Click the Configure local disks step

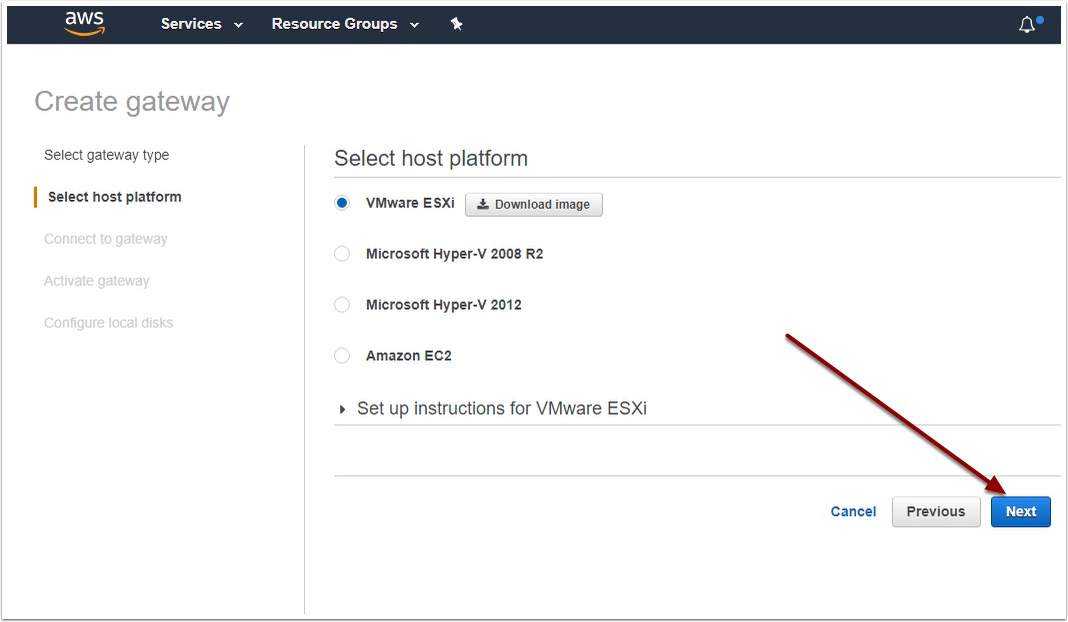pyautogui.click(x=108, y=323)
